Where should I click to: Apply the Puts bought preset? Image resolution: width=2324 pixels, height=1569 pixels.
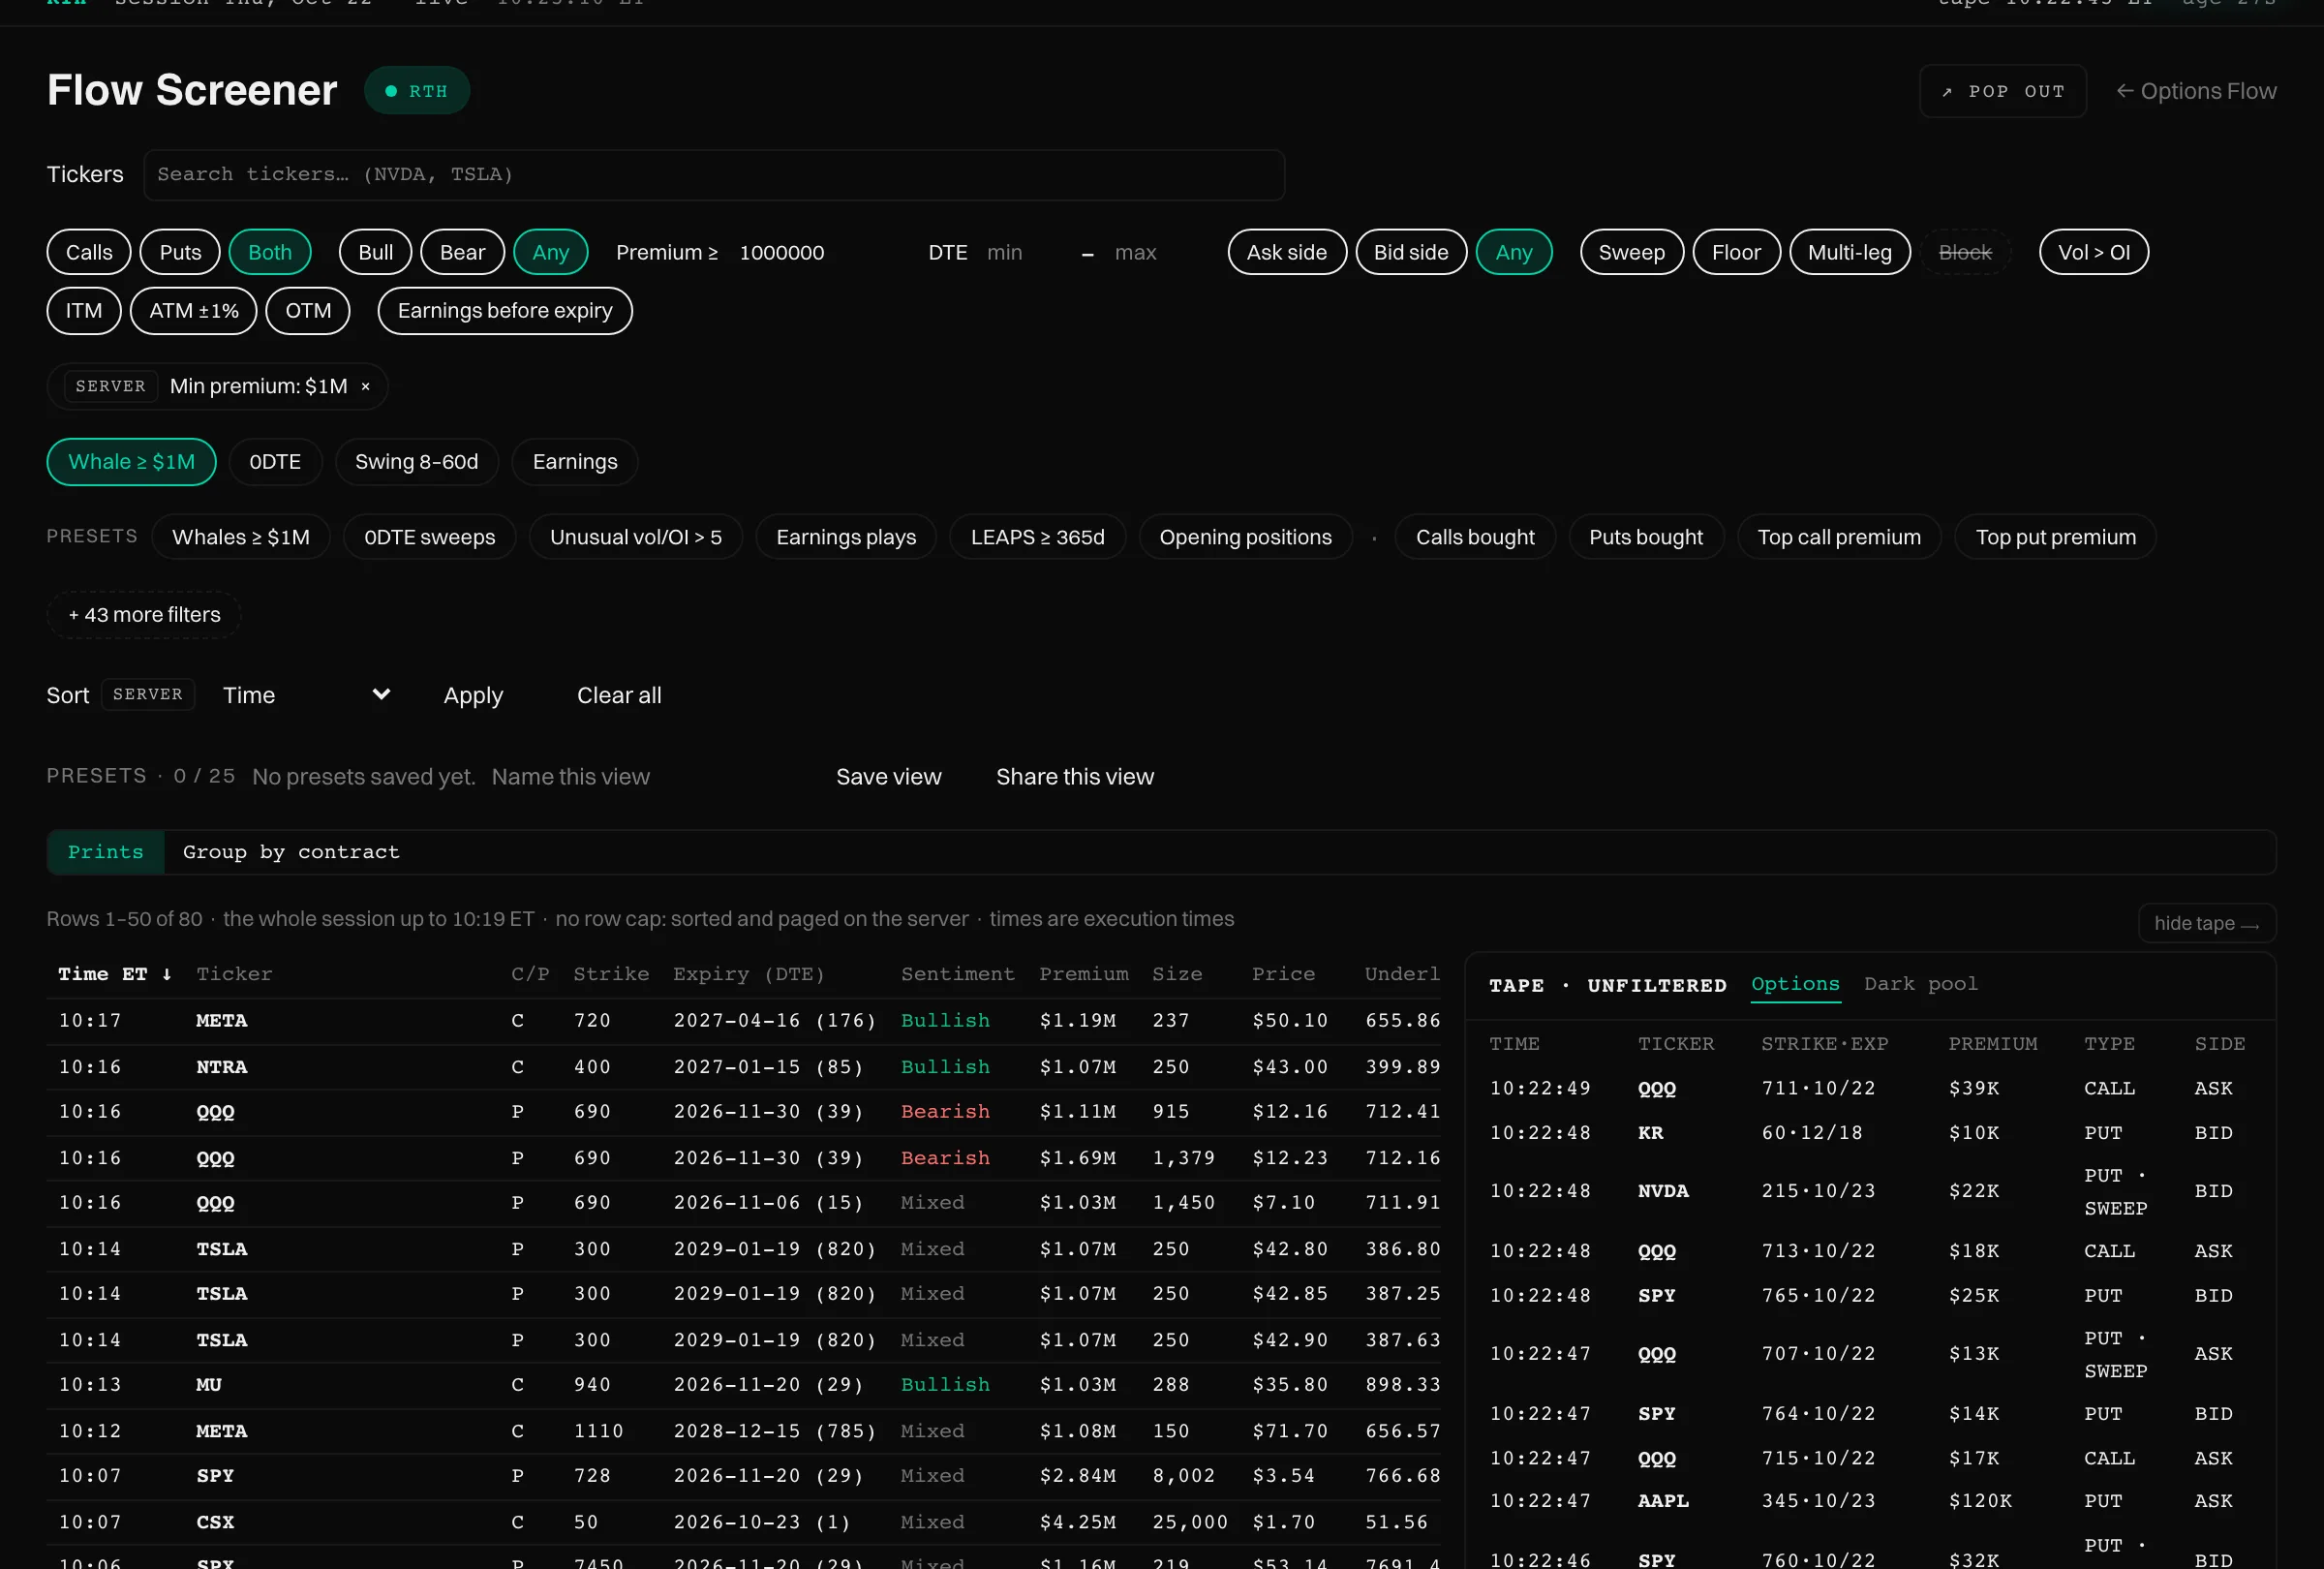tap(1646, 537)
